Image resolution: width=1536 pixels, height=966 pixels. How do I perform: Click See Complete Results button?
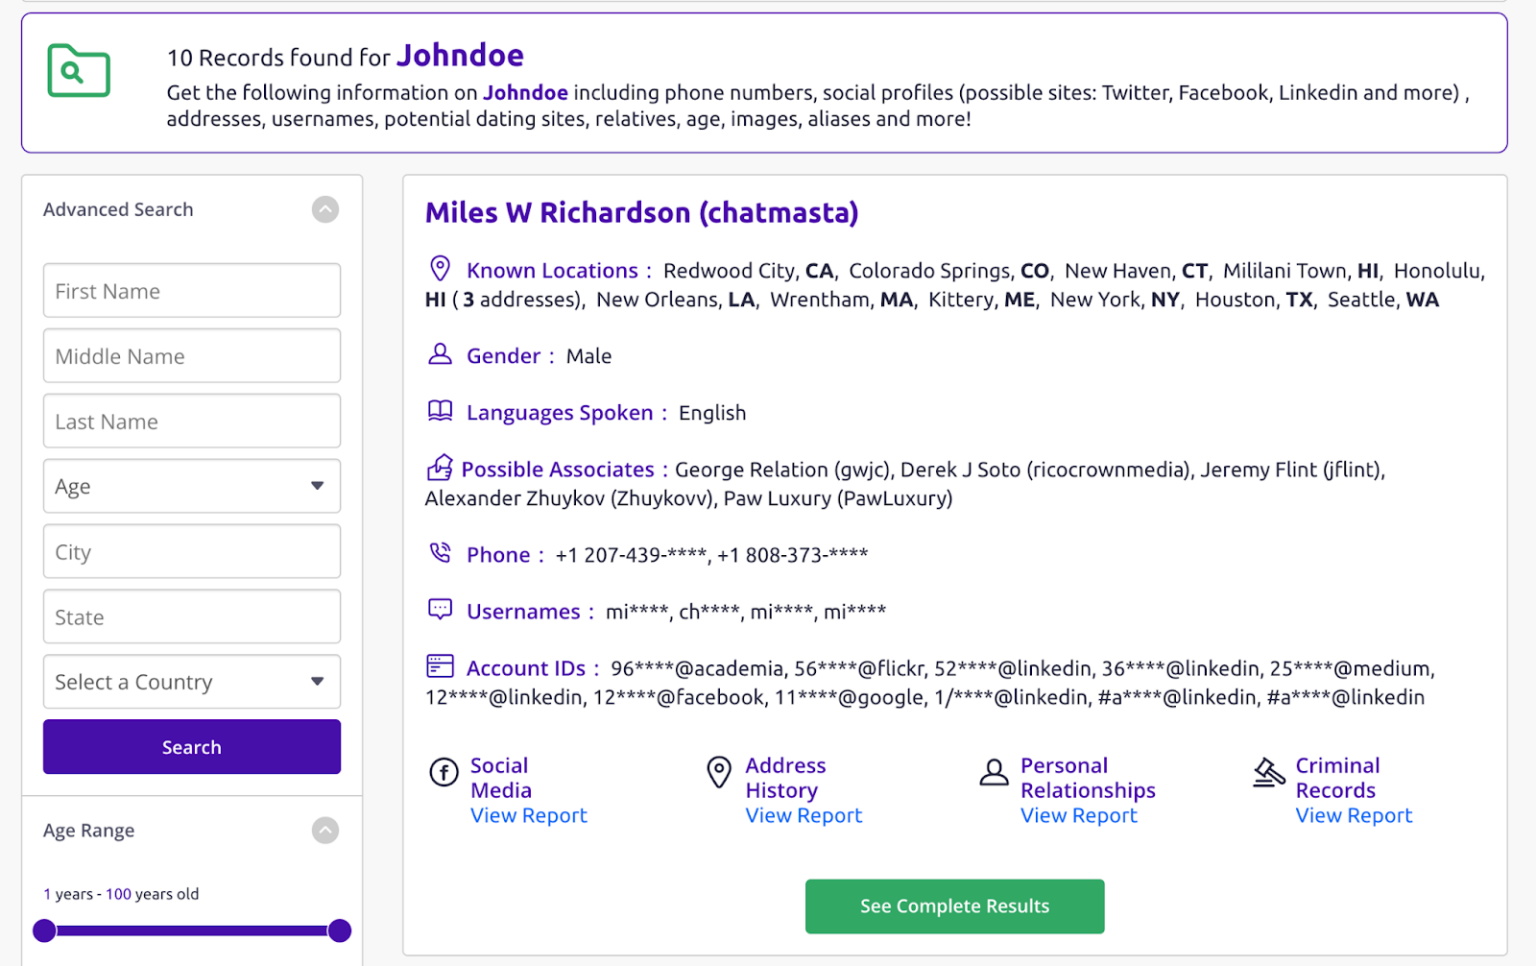pos(955,906)
